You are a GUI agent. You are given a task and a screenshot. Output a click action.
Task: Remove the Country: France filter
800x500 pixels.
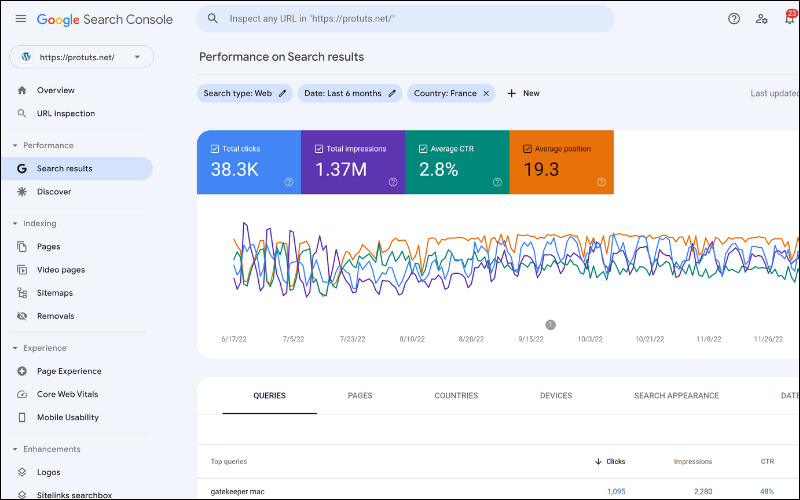point(486,93)
